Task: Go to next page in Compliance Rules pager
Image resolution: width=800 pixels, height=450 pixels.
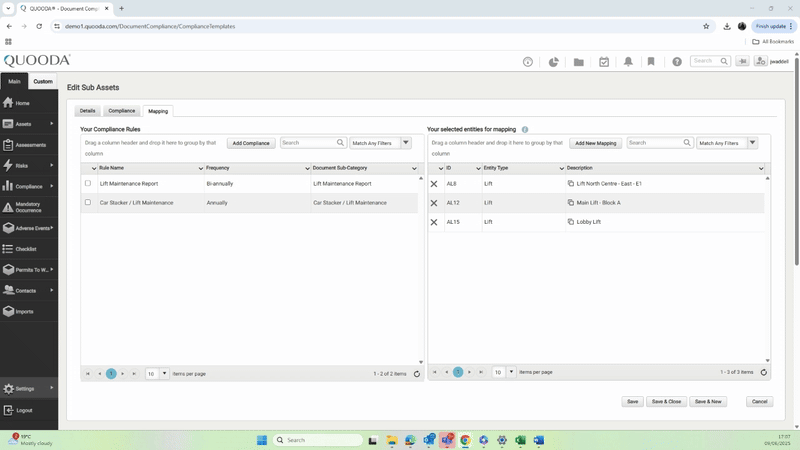Action: tap(122, 374)
